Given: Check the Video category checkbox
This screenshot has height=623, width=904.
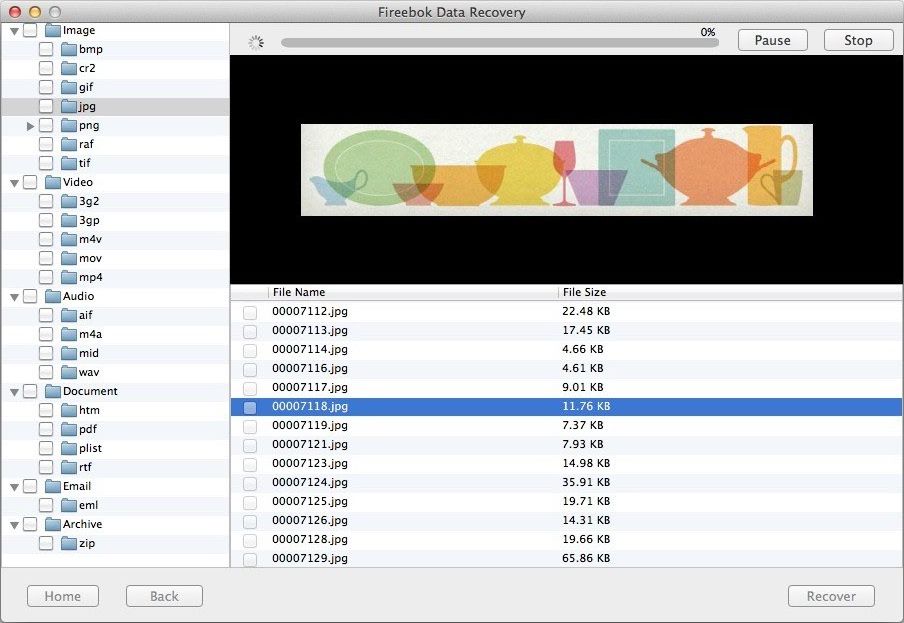Looking at the screenshot, I should click(x=30, y=183).
